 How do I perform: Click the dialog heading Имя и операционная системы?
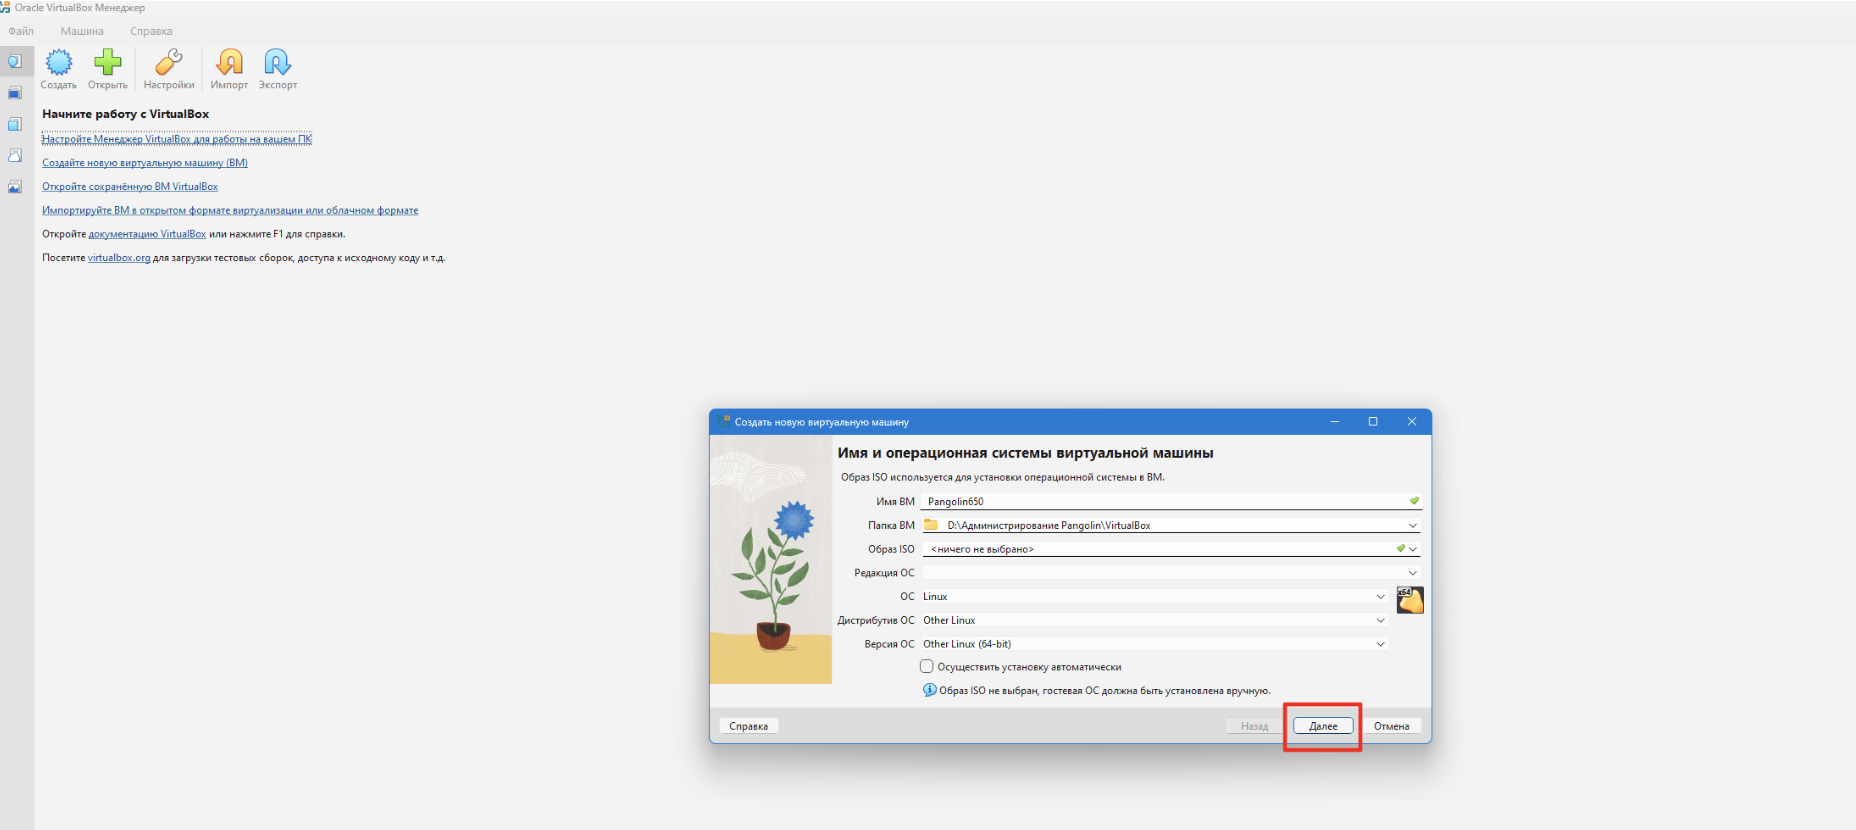[1025, 453]
